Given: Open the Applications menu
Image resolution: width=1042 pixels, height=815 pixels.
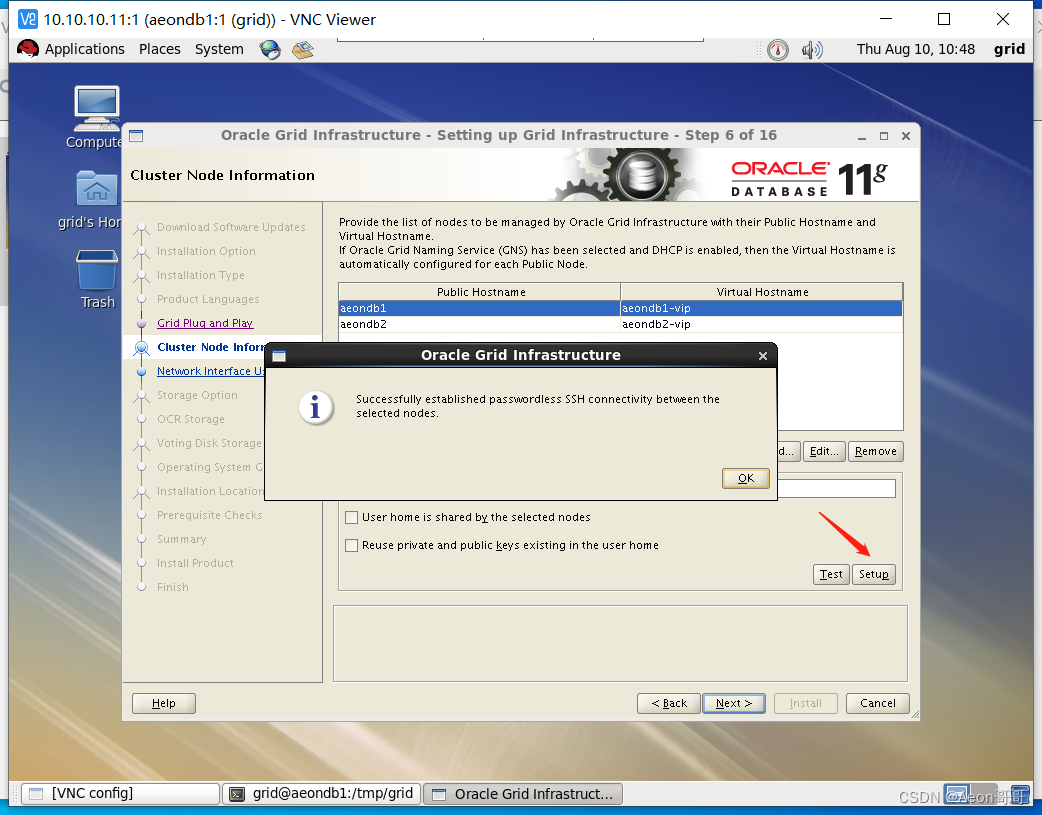Looking at the screenshot, I should tap(84, 48).
